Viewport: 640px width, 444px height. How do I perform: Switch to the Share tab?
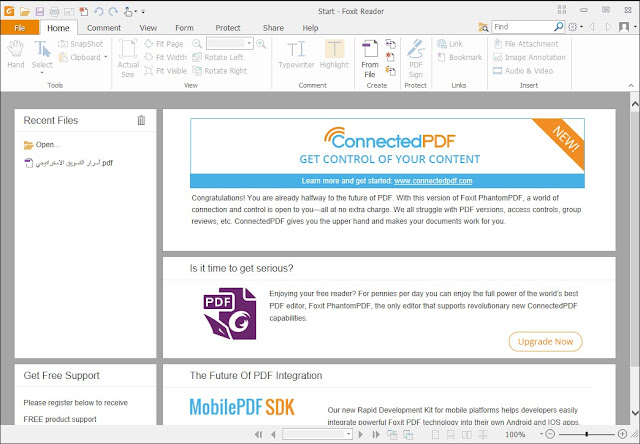[x=273, y=28]
